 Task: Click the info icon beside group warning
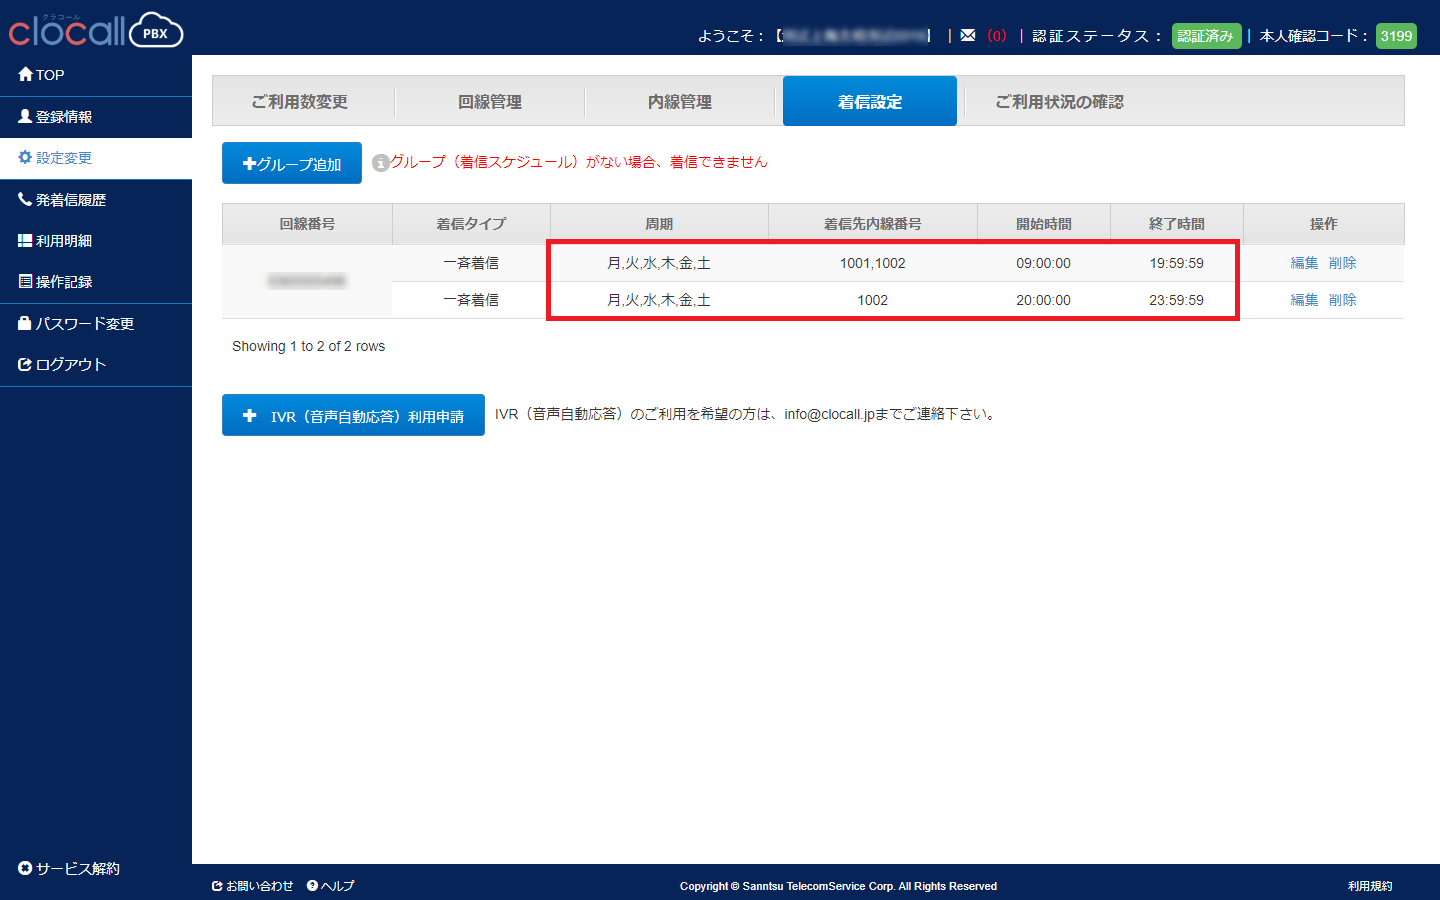(380, 163)
